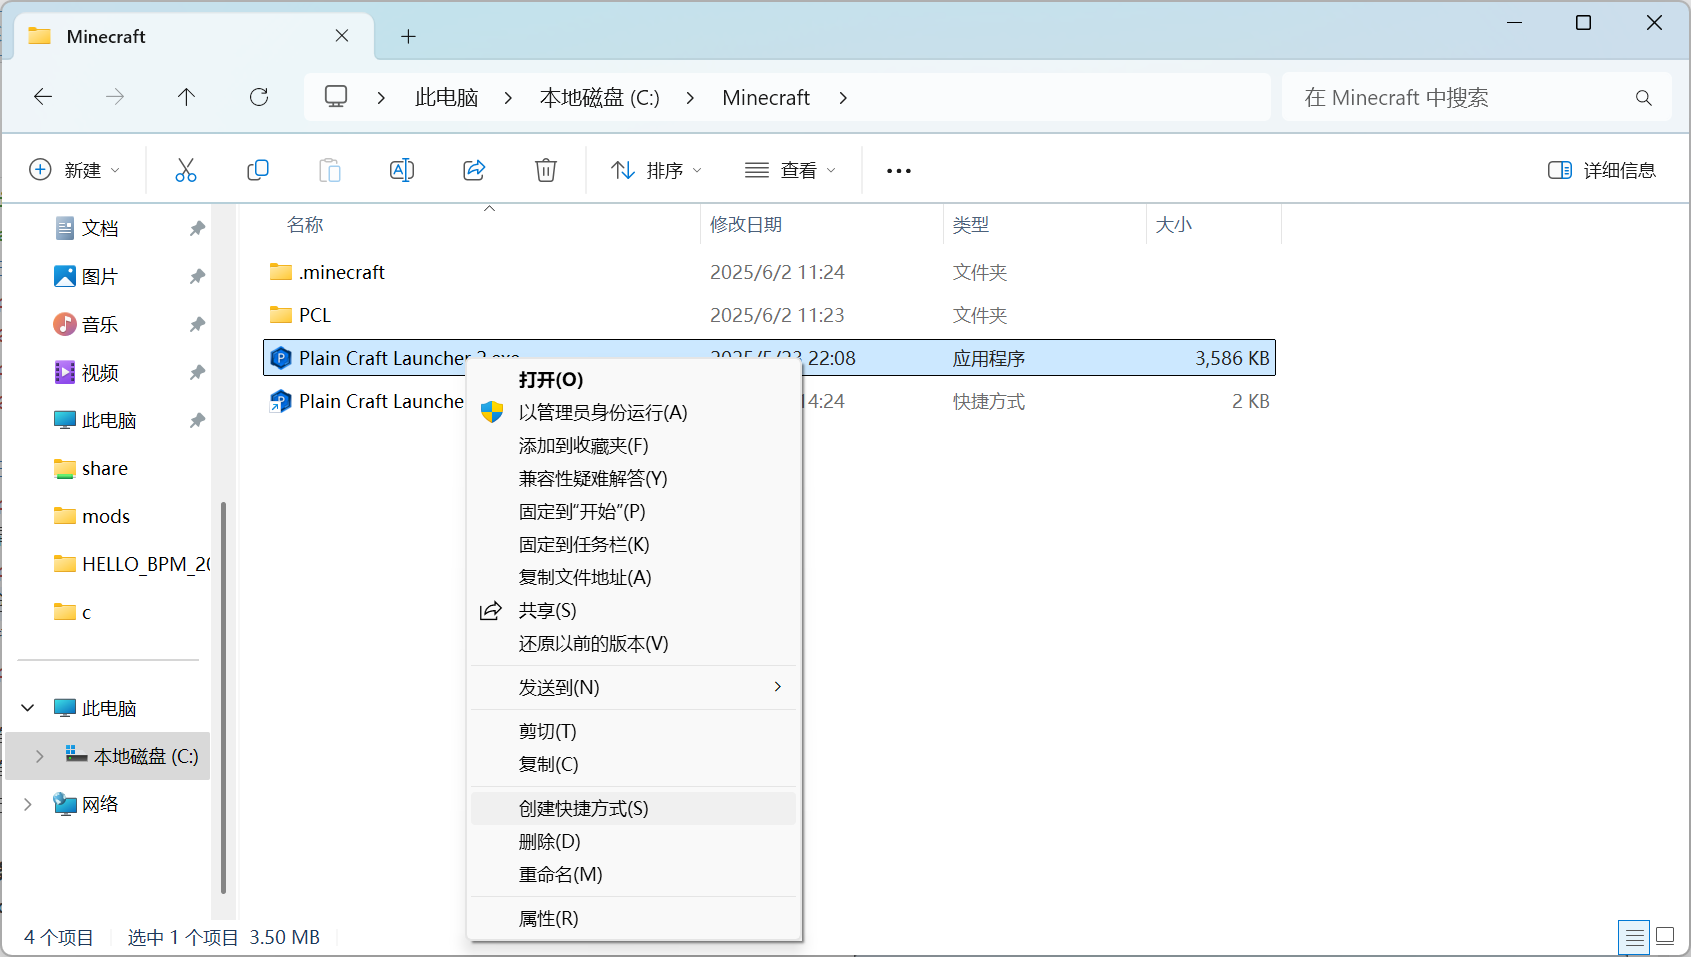Select the PCL folder
The image size is (1691, 957).
pyautogui.click(x=301, y=315)
